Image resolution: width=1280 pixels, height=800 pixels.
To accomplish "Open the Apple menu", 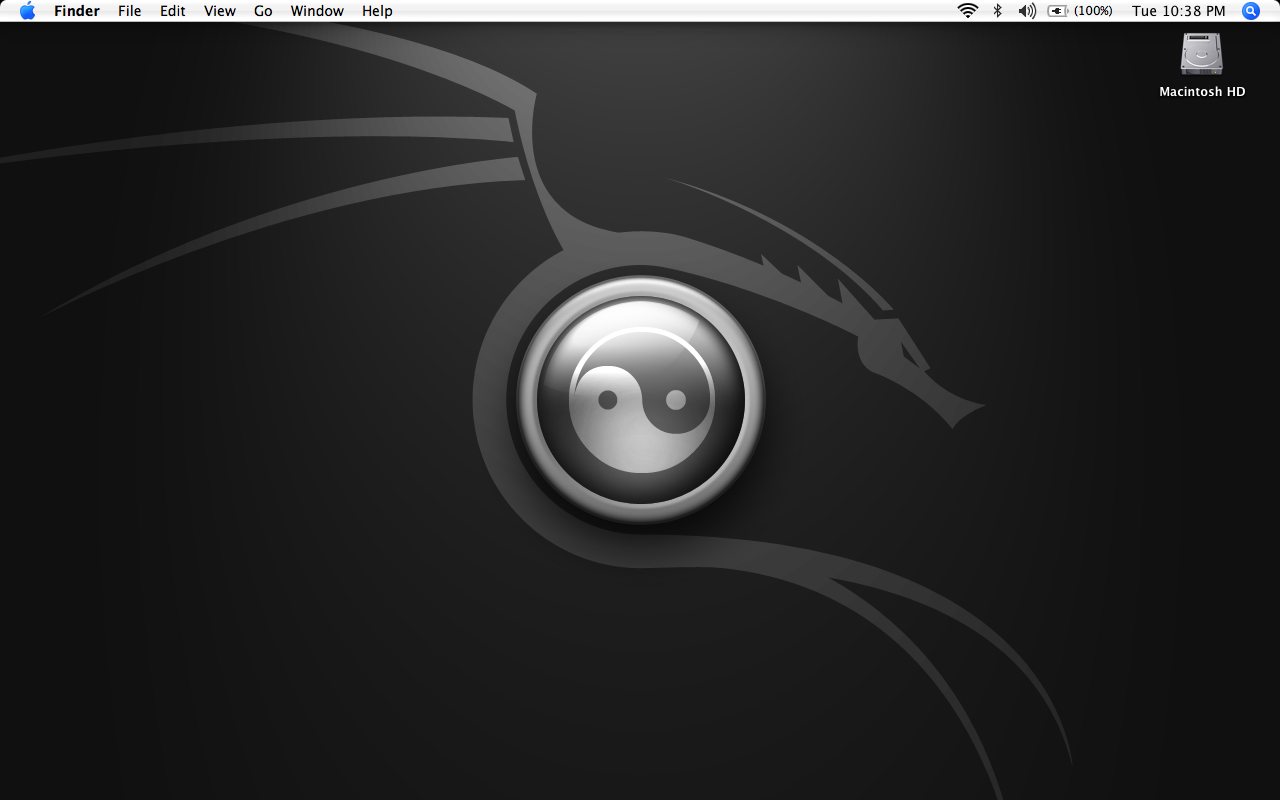I will point(27,11).
